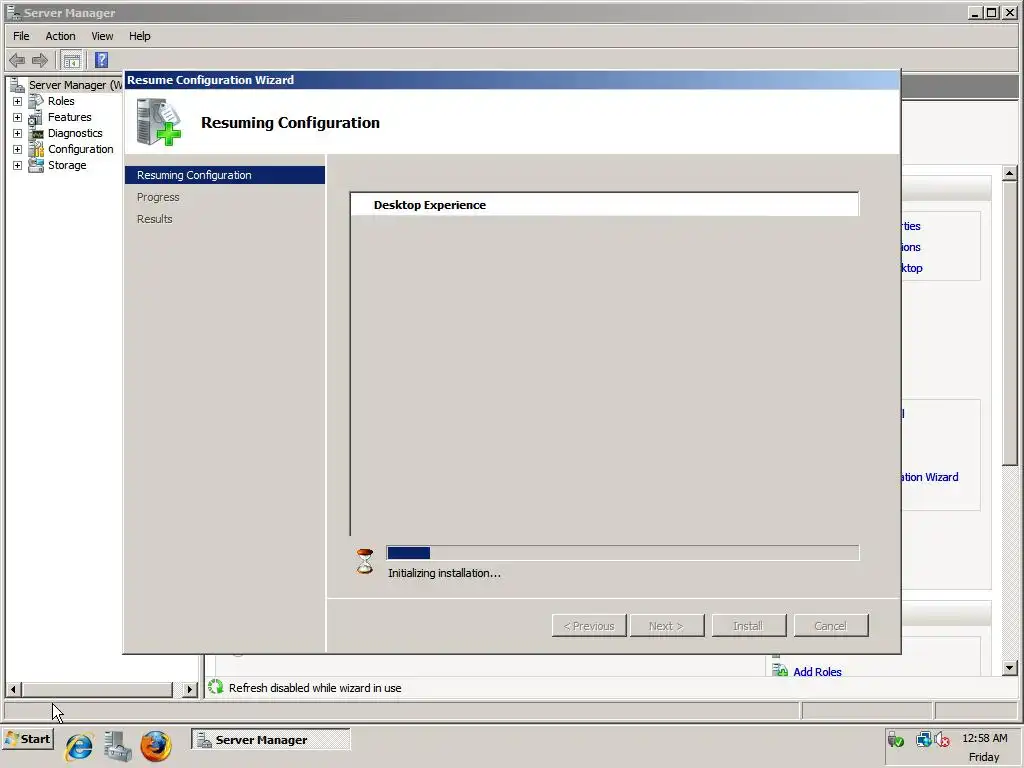The image size is (1024, 768).
Task: Open the Action menu
Action: [x=60, y=36]
